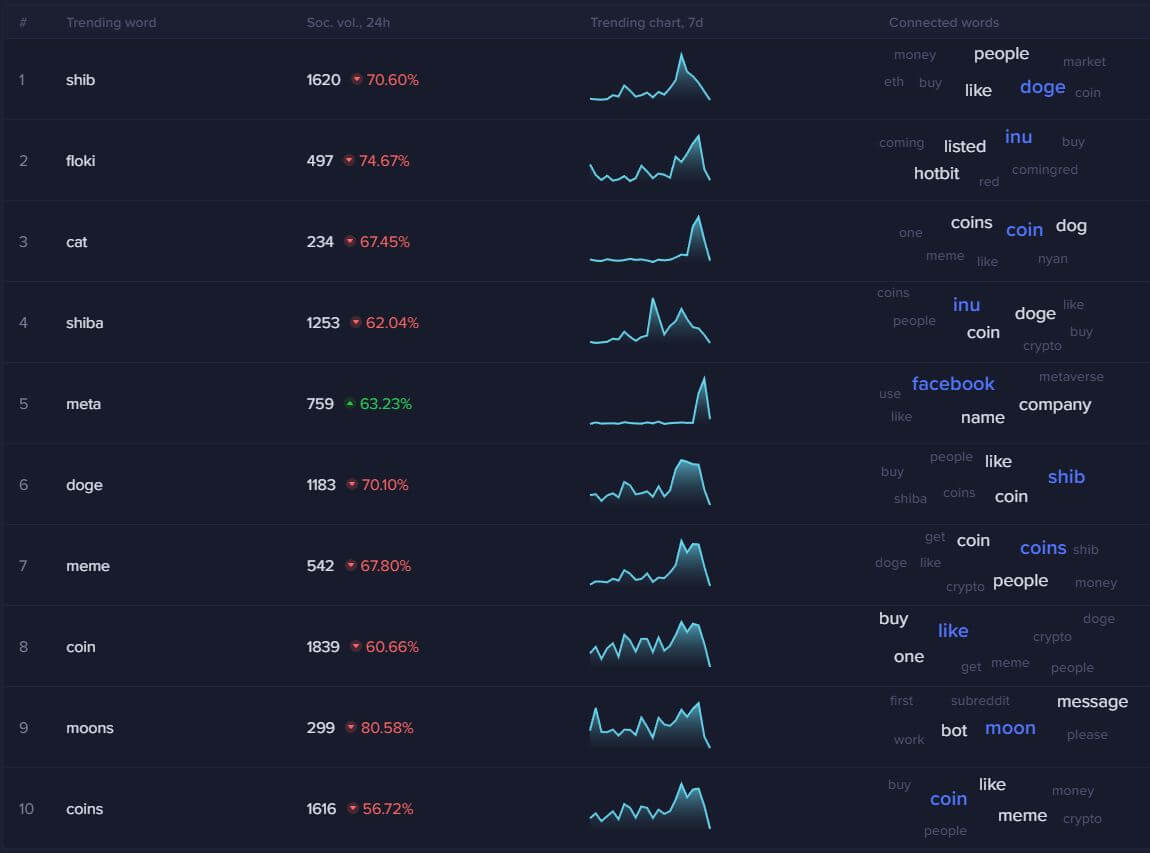The image size is (1150, 853).
Task: Click the facebook connected word
Action: pos(953,384)
